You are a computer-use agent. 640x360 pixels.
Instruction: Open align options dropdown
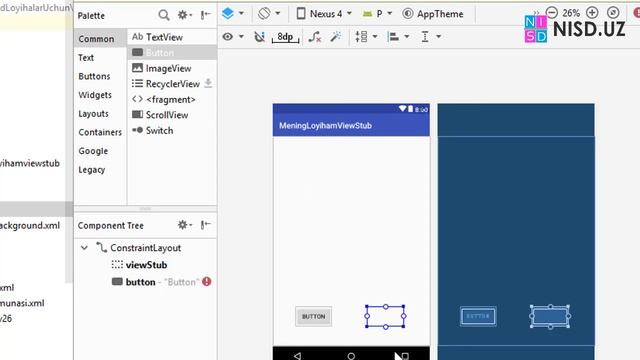pos(398,37)
